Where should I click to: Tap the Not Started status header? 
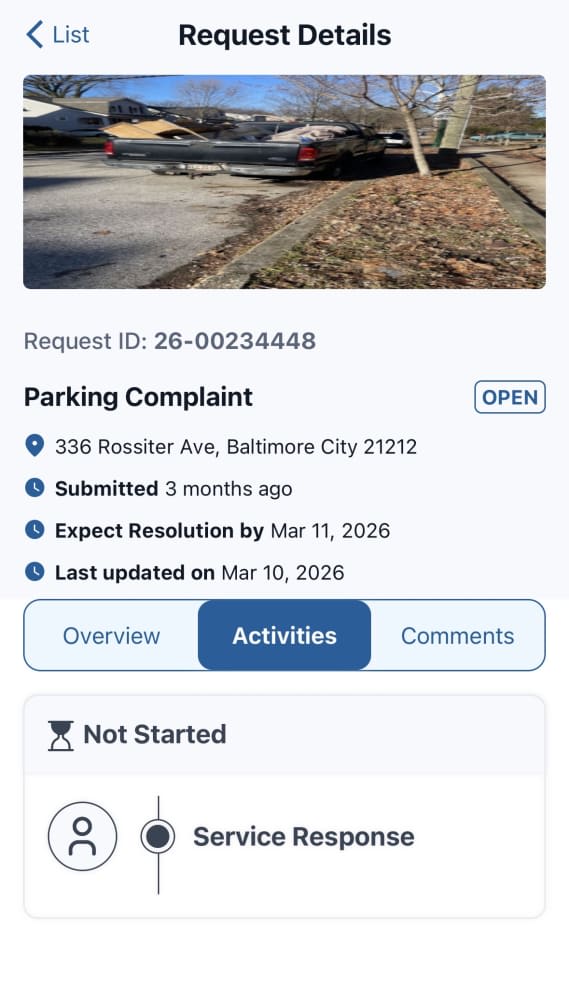click(x=284, y=735)
